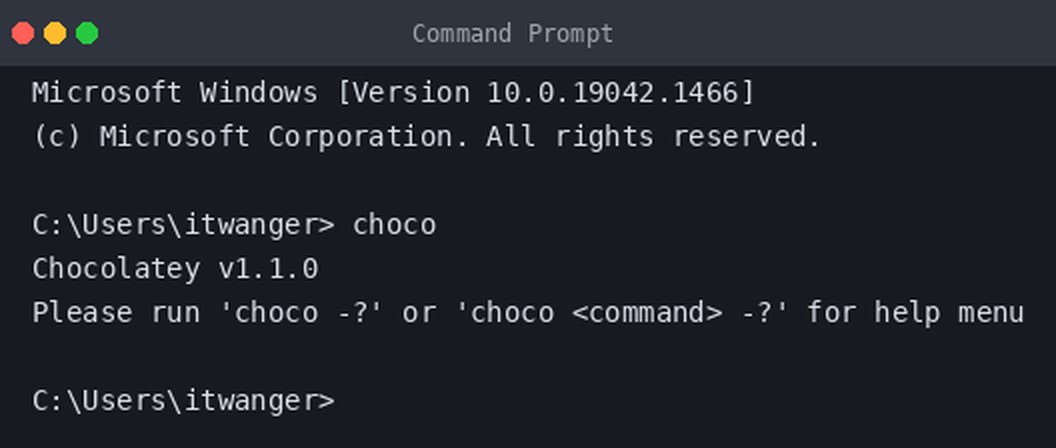1056x448 pixels.
Task: Click the v1.1.0 version text
Action: (268, 269)
